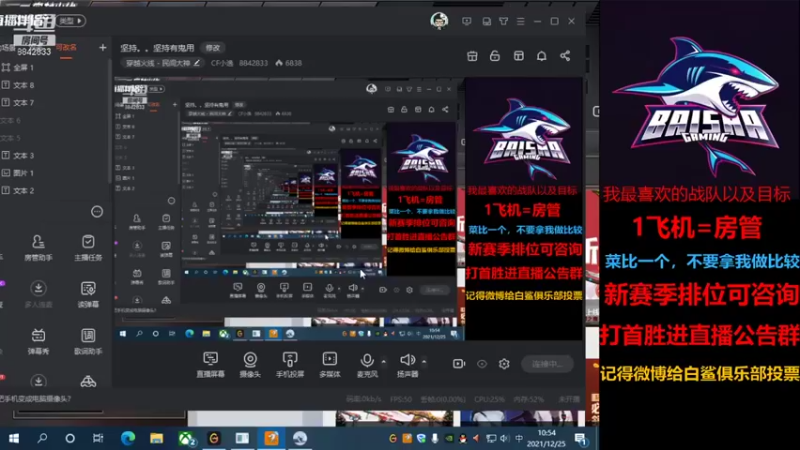
Task: Open the Windows notification center
Action: click(581, 439)
